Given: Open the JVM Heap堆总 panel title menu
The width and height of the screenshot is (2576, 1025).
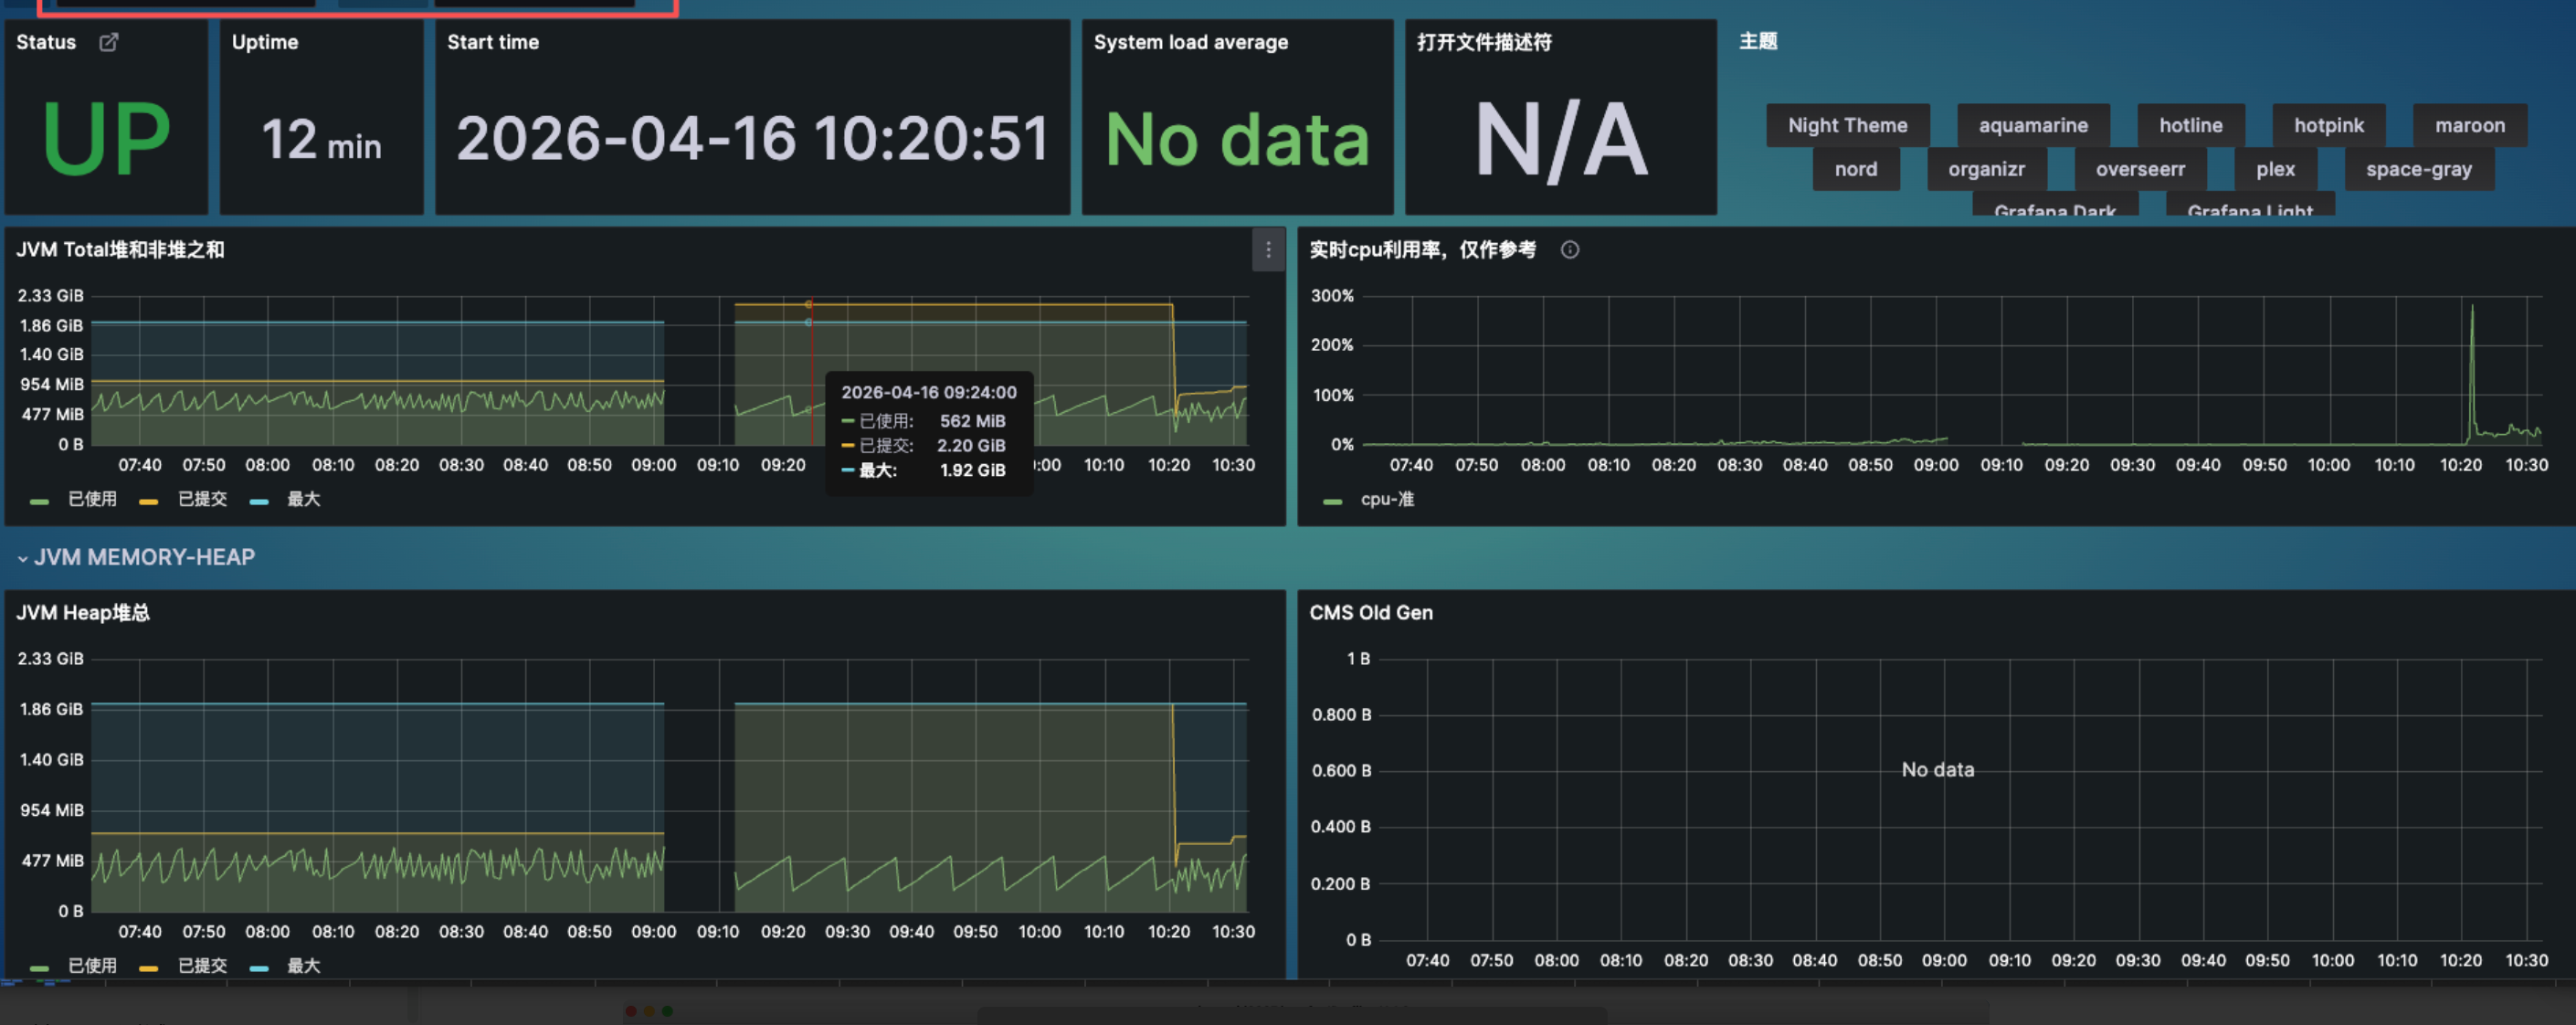Looking at the screenshot, I should (x=83, y=612).
